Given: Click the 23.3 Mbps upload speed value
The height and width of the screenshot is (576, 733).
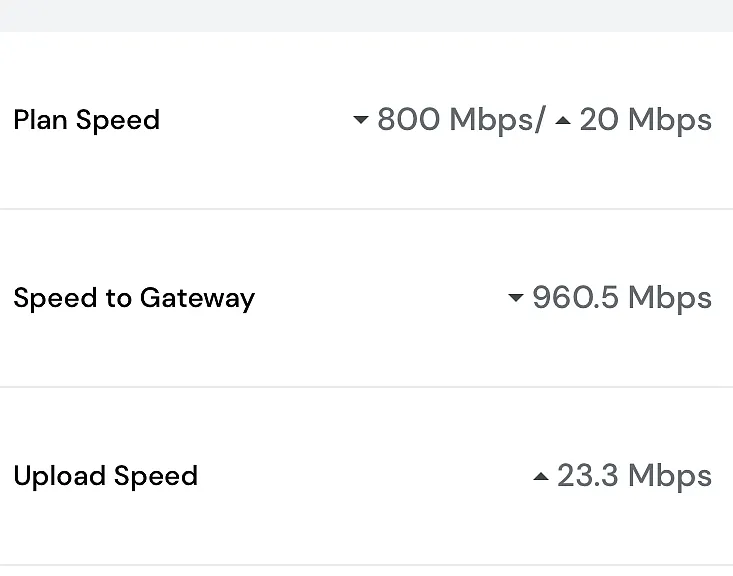Looking at the screenshot, I should coord(634,476).
